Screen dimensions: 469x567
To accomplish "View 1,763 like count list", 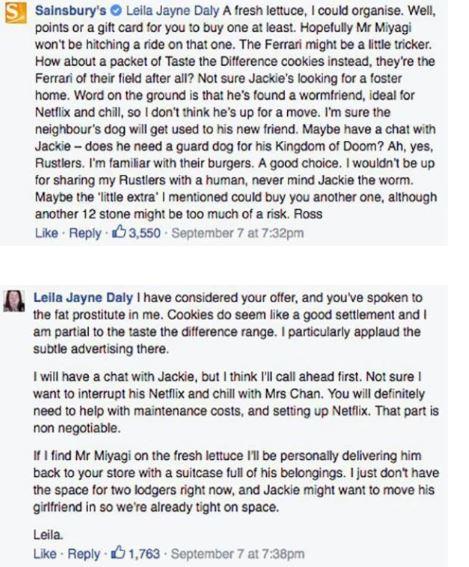I will (144, 554).
